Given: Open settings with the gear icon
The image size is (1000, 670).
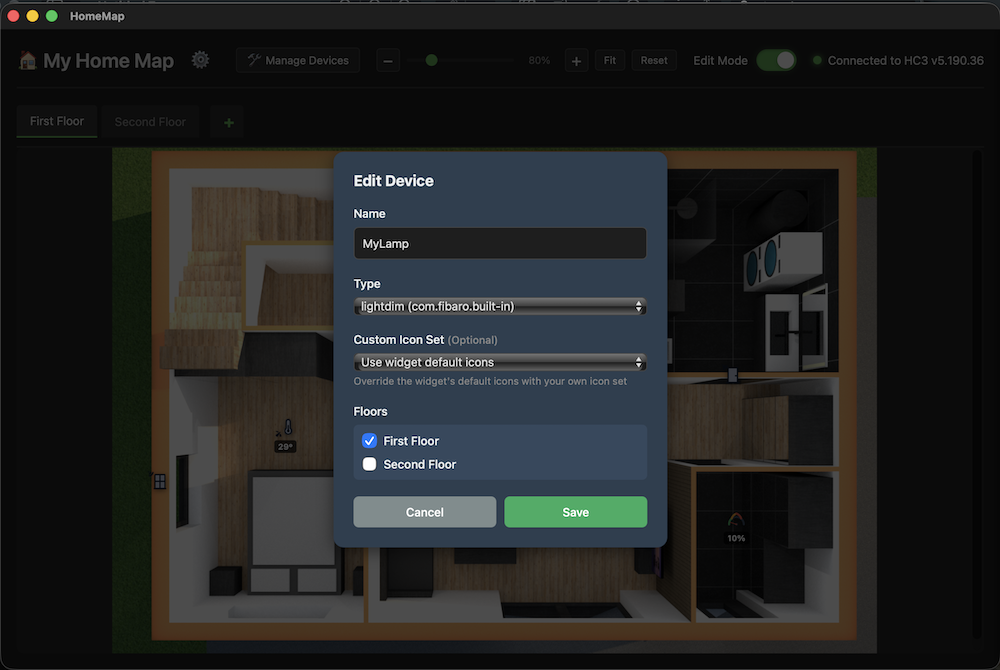Looking at the screenshot, I should (200, 60).
